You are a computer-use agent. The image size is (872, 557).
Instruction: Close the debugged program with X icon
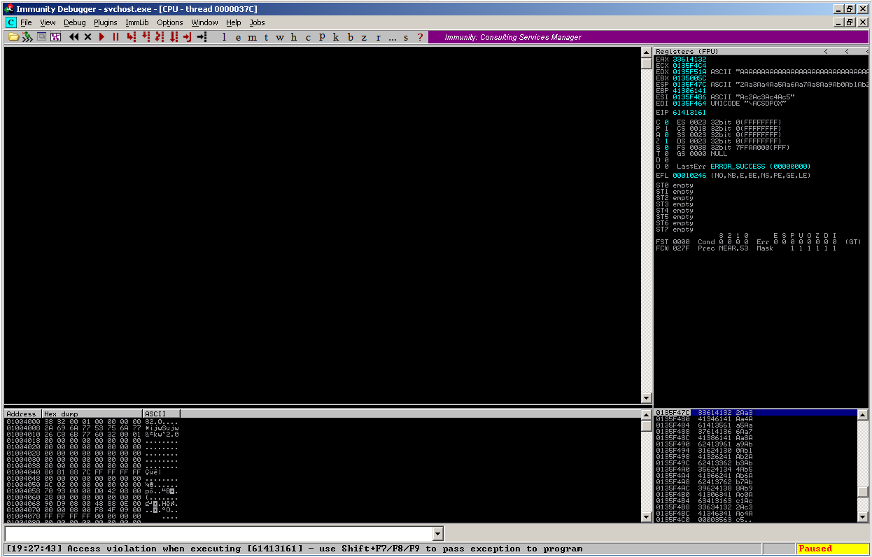coord(88,37)
